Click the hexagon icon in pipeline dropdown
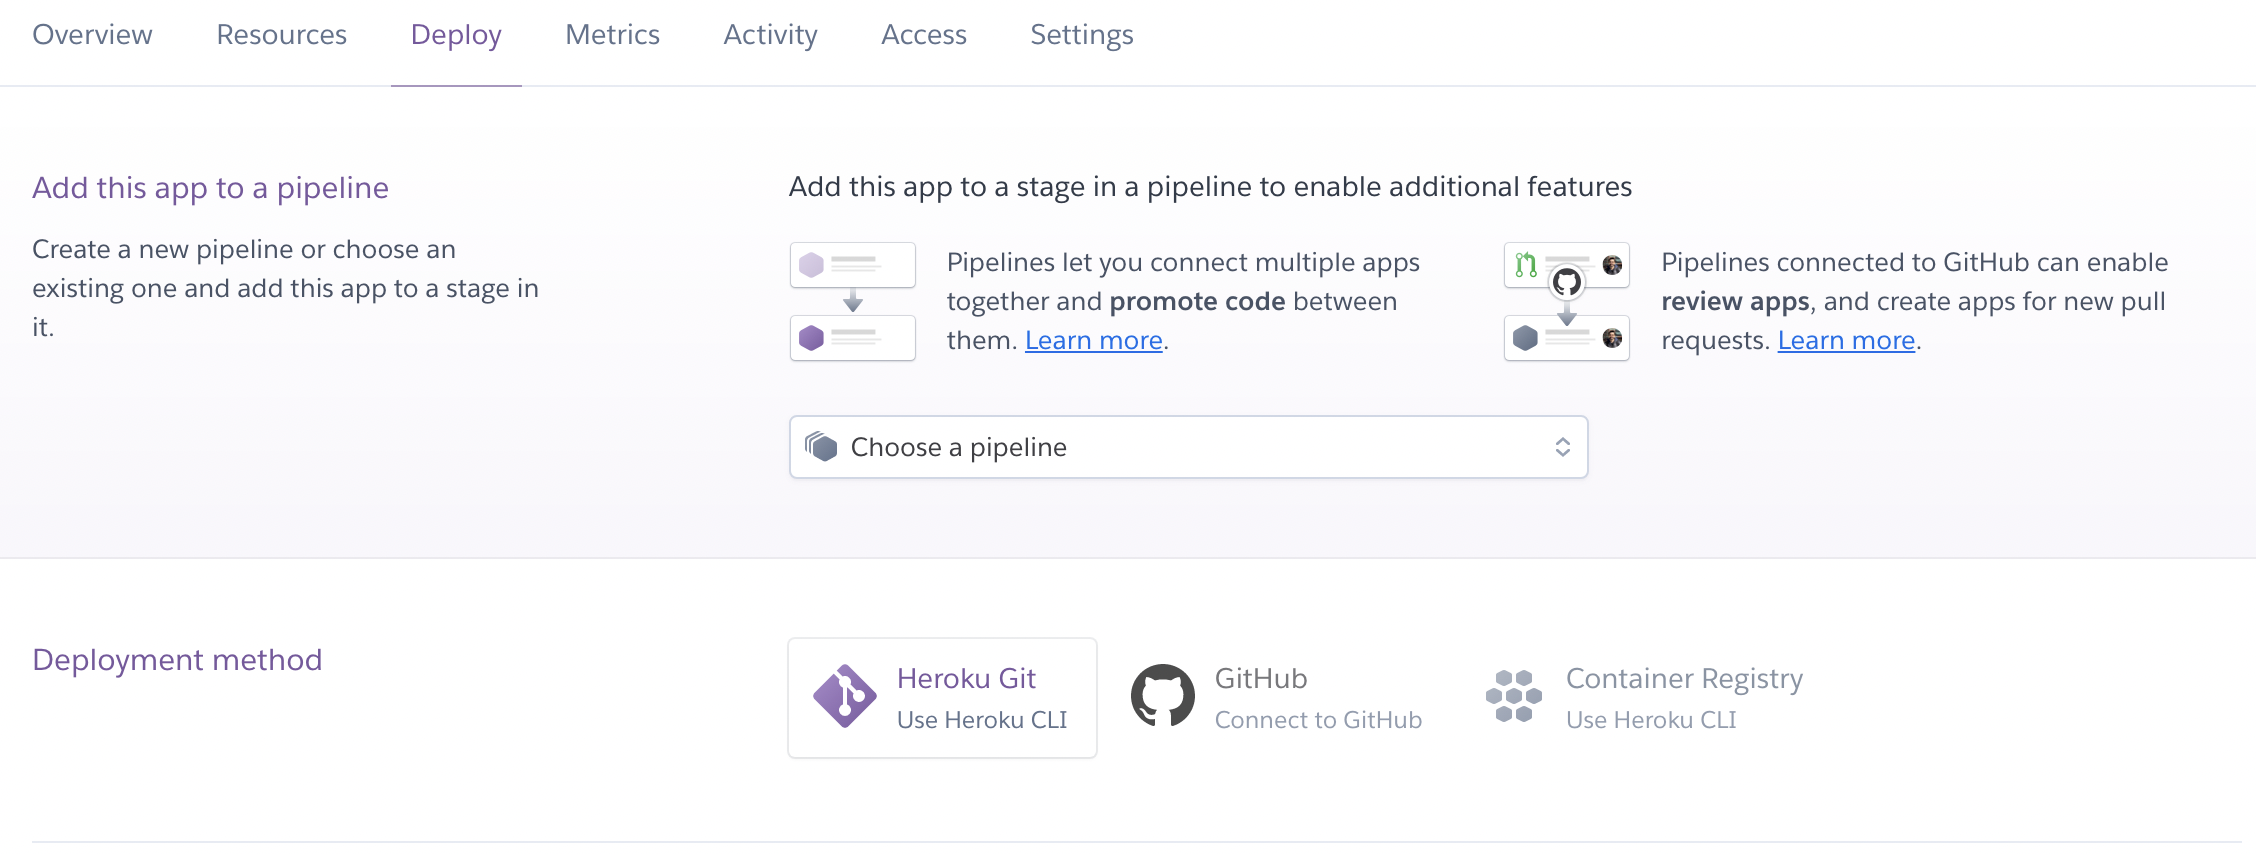The width and height of the screenshot is (2256, 854). point(821,447)
